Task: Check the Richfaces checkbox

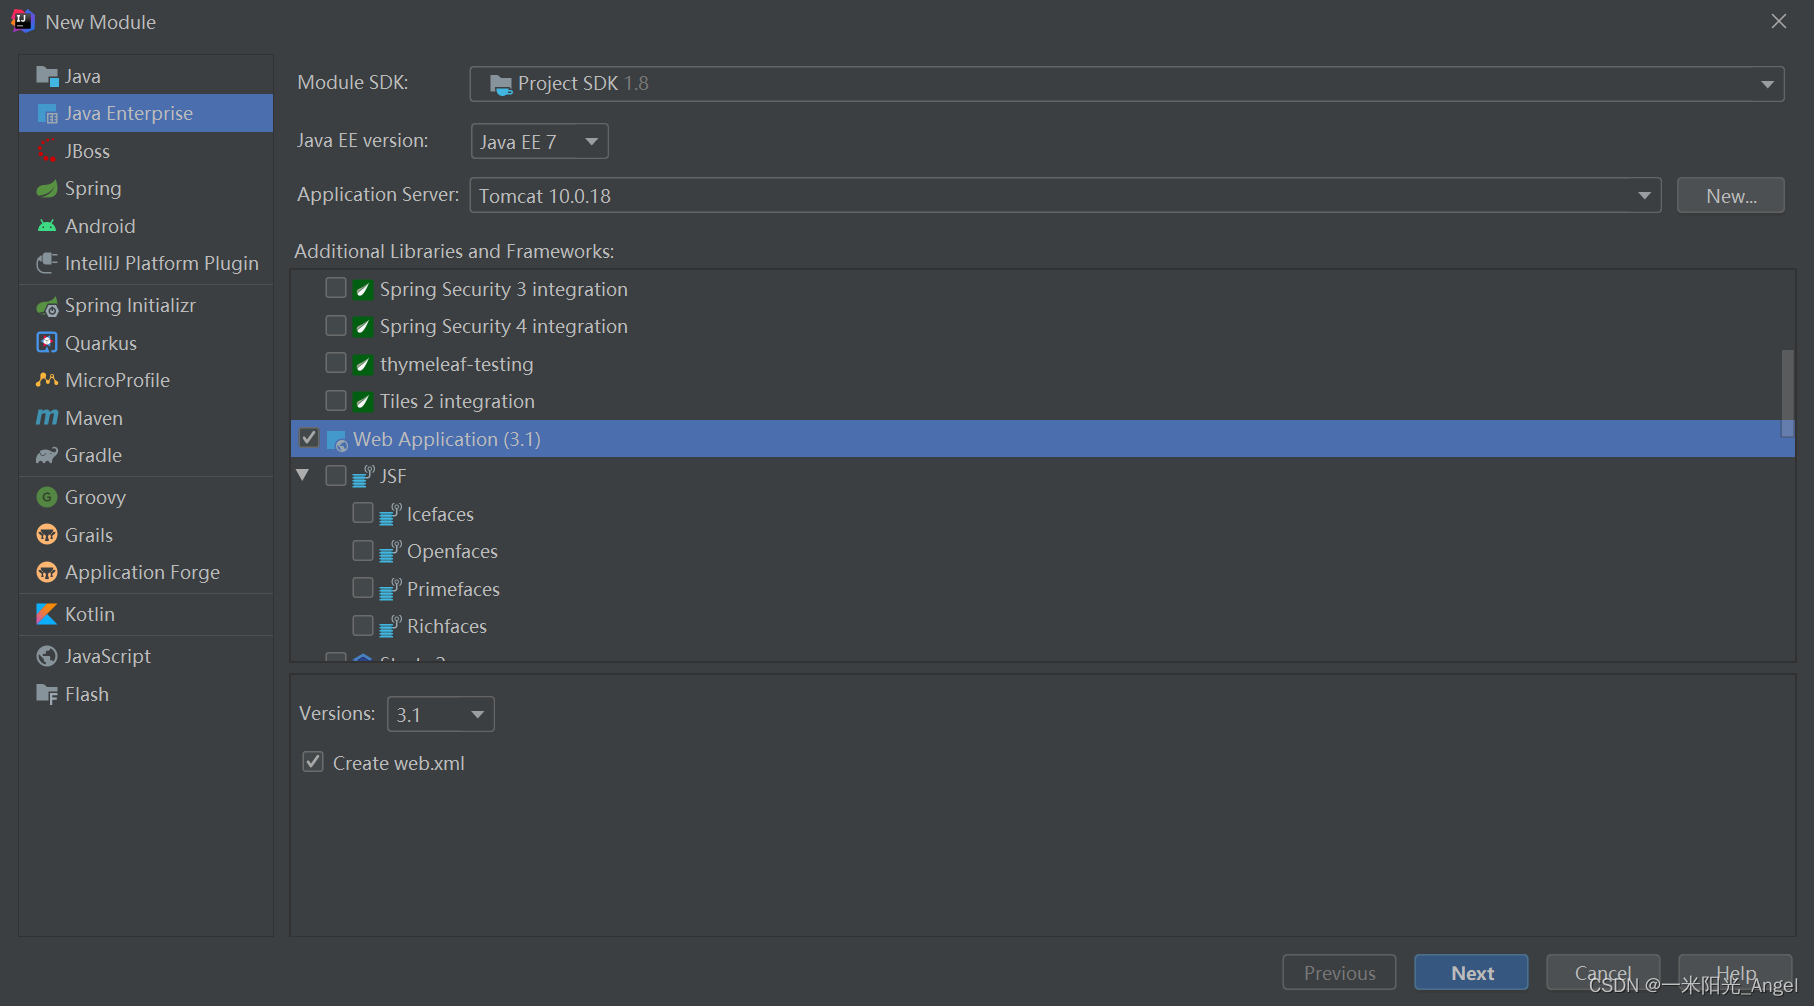Action: tap(363, 626)
